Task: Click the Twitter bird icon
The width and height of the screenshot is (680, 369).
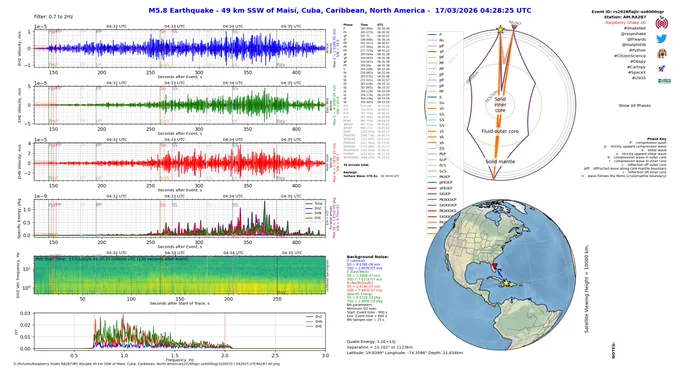Action: click(x=661, y=39)
